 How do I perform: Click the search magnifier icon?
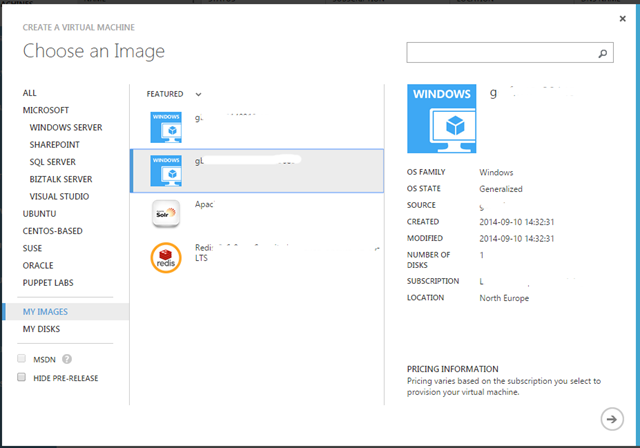click(x=602, y=53)
